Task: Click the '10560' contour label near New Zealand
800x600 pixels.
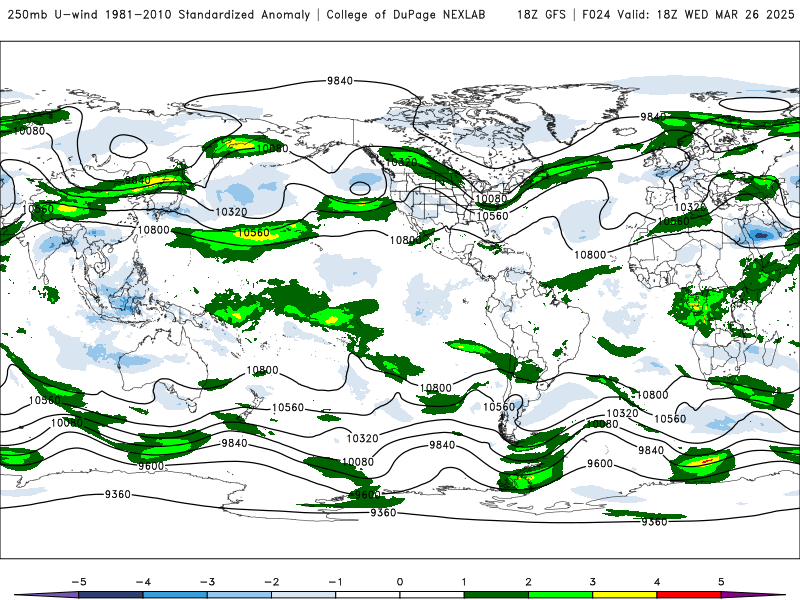Action: [288, 407]
